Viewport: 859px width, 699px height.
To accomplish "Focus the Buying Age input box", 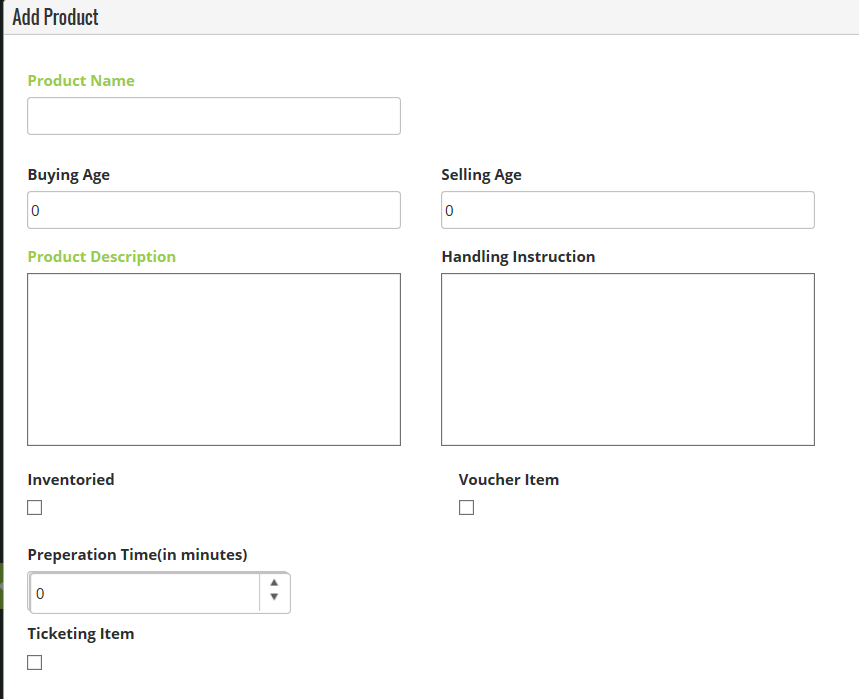I will [213, 210].
